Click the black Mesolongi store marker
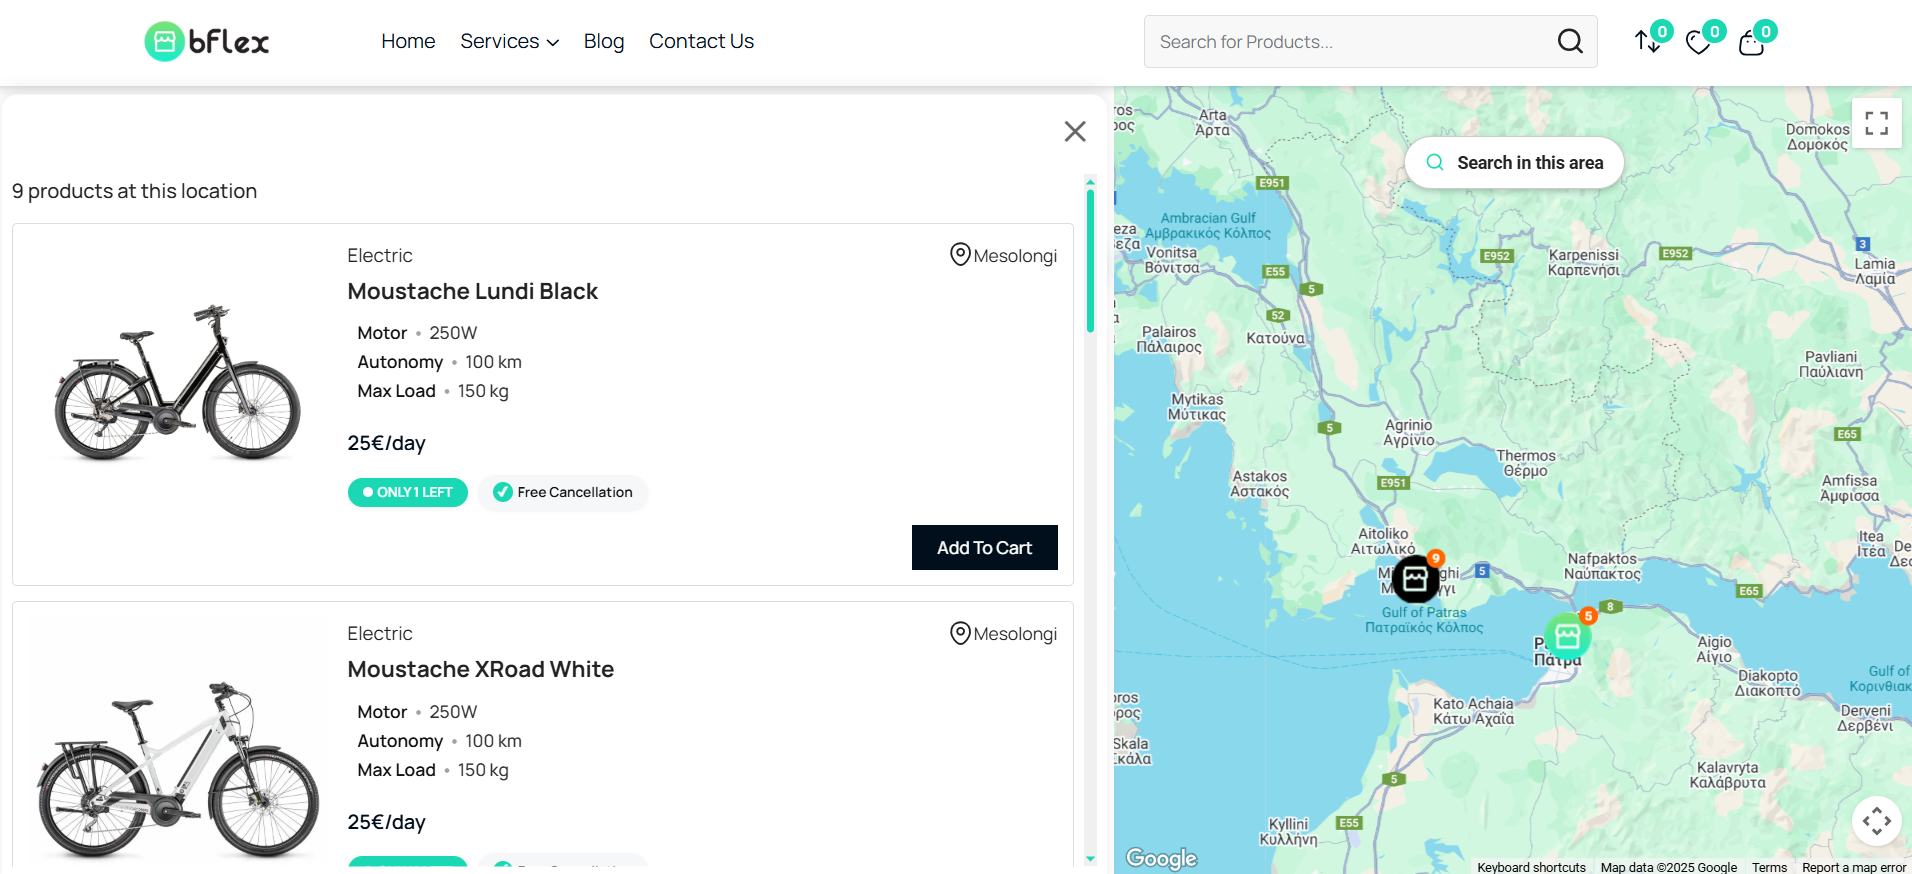The height and width of the screenshot is (874, 1912). [1415, 578]
